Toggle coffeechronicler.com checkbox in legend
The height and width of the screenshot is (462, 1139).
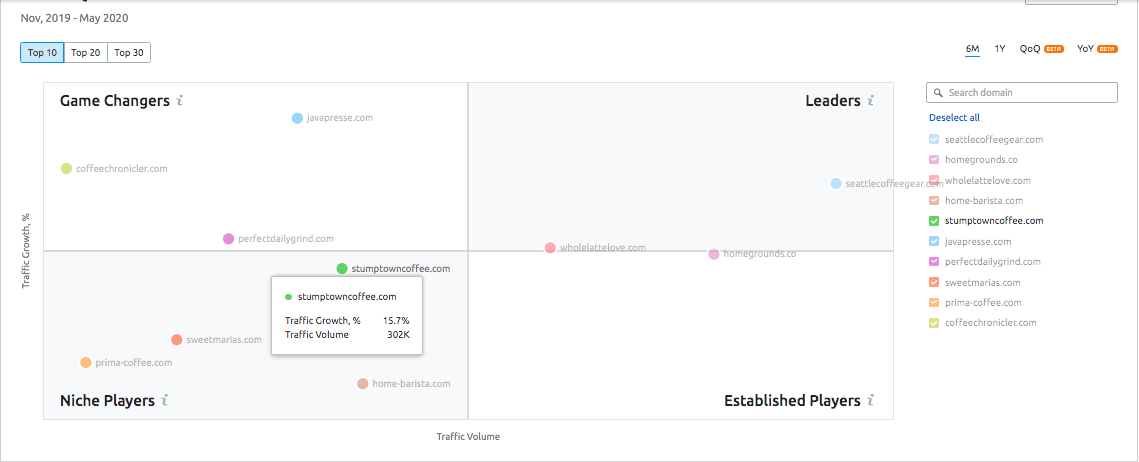(934, 323)
